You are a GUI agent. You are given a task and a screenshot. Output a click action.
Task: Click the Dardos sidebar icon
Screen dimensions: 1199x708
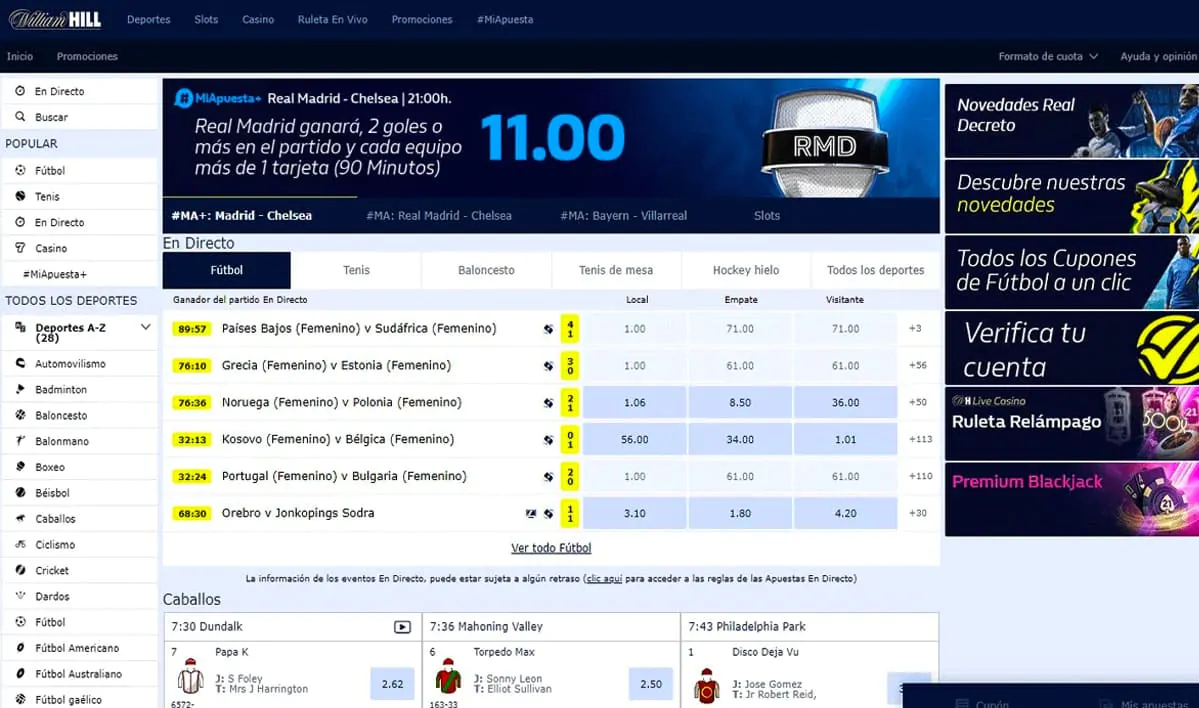point(21,596)
